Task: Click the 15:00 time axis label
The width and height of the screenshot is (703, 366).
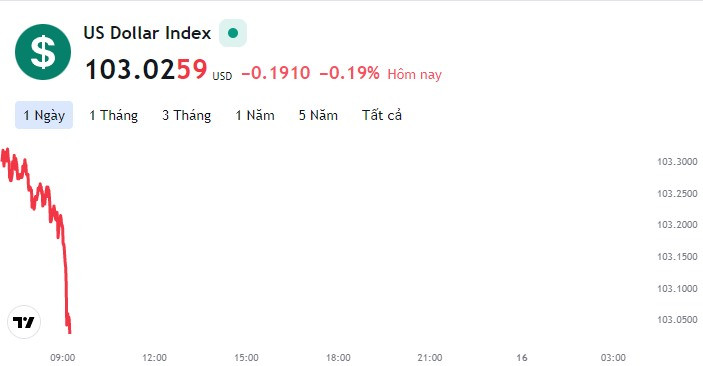Action: click(247, 357)
